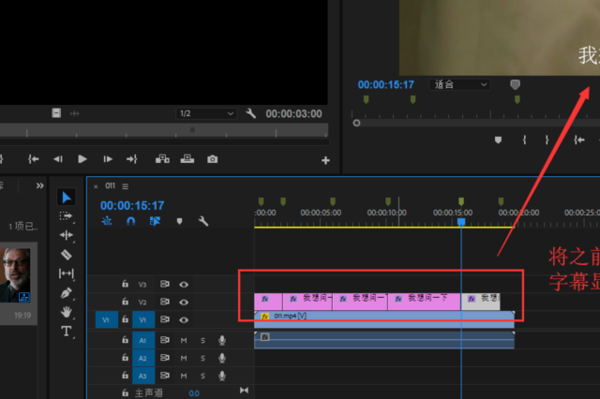Mute track A1

184,340
